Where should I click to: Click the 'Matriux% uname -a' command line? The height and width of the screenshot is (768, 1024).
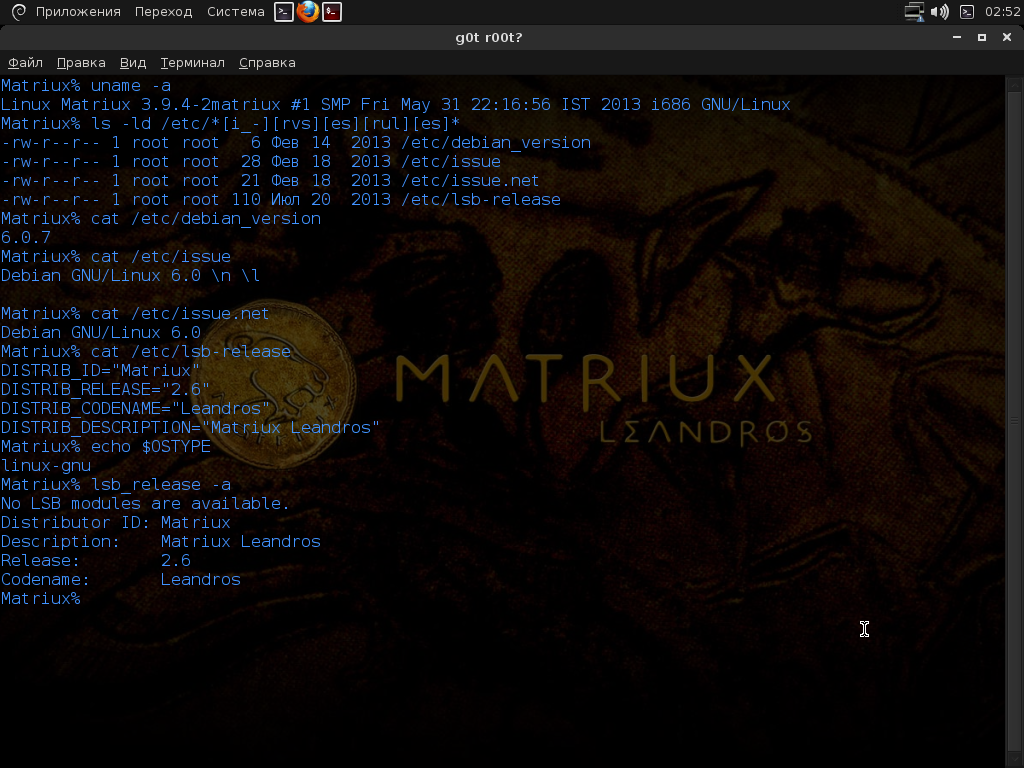86,86
